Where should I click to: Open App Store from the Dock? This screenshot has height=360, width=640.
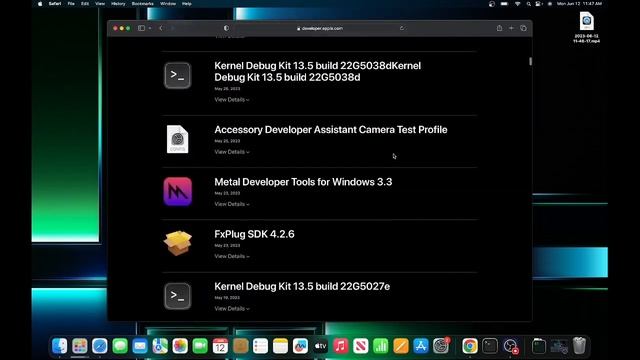(x=421, y=346)
